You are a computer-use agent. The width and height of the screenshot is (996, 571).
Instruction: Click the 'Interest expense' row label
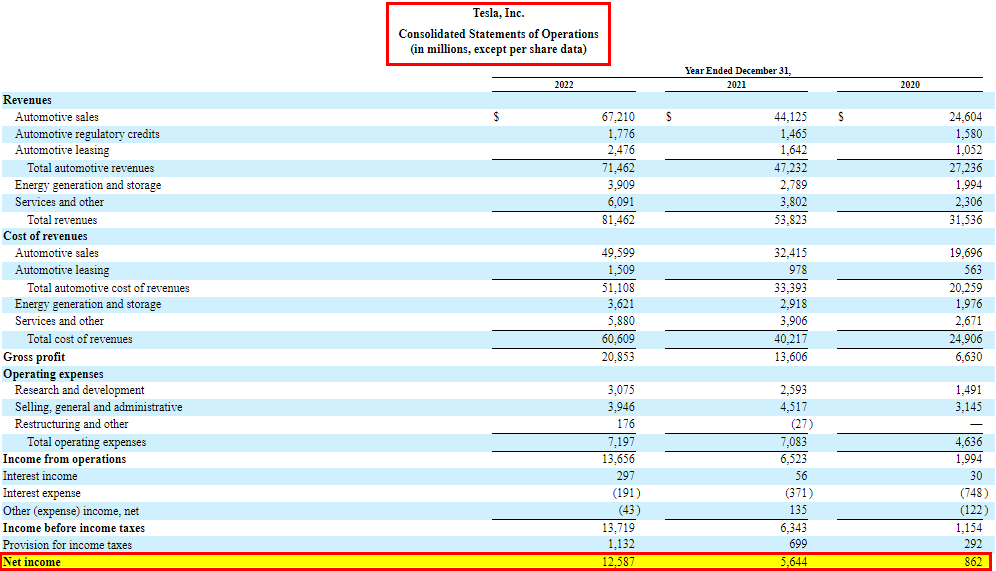pyautogui.click(x=41, y=494)
